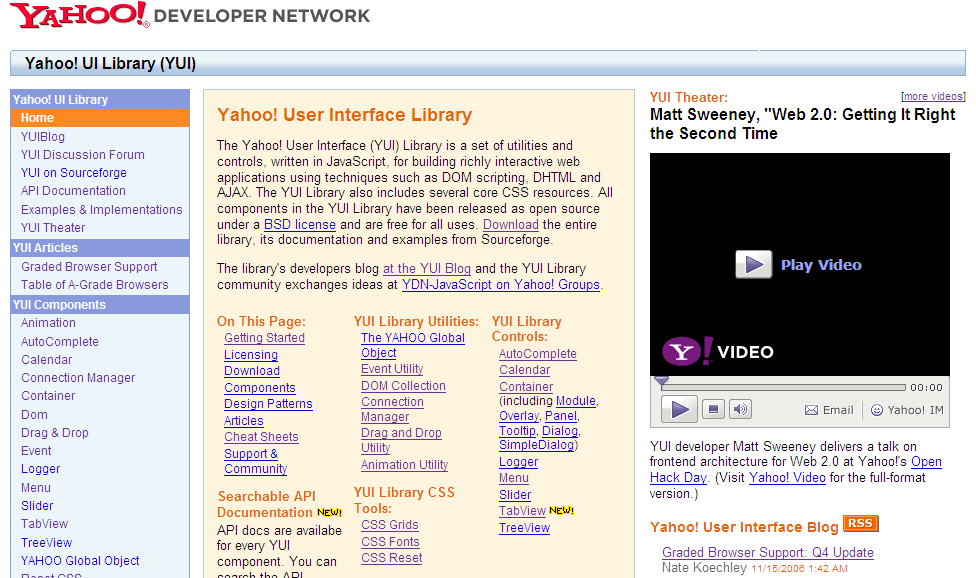Stop the video with the stop button

tap(712, 409)
